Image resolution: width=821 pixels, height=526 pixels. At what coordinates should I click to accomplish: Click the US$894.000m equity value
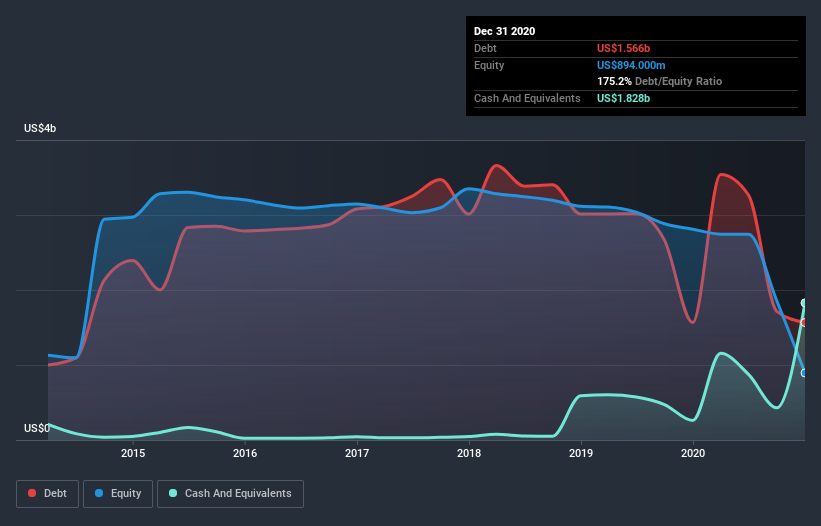(631, 65)
